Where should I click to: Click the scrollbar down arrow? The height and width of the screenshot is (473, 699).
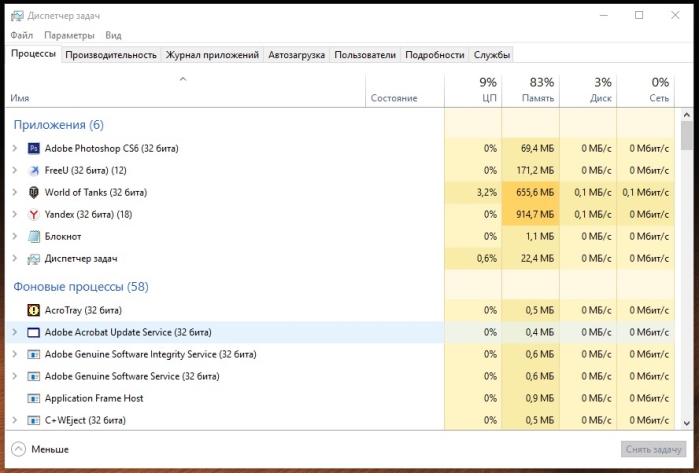[687, 423]
